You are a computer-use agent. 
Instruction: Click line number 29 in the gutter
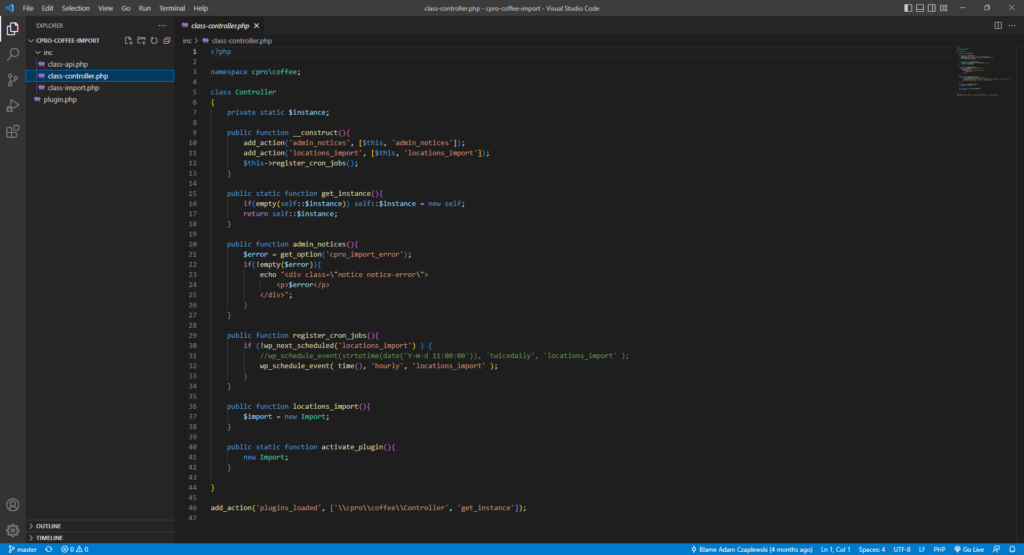tap(193, 335)
